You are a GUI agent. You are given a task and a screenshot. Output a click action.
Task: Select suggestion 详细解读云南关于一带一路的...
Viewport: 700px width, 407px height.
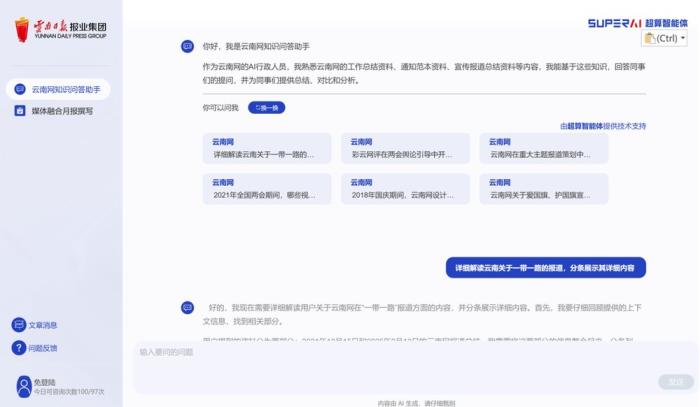[267, 148]
